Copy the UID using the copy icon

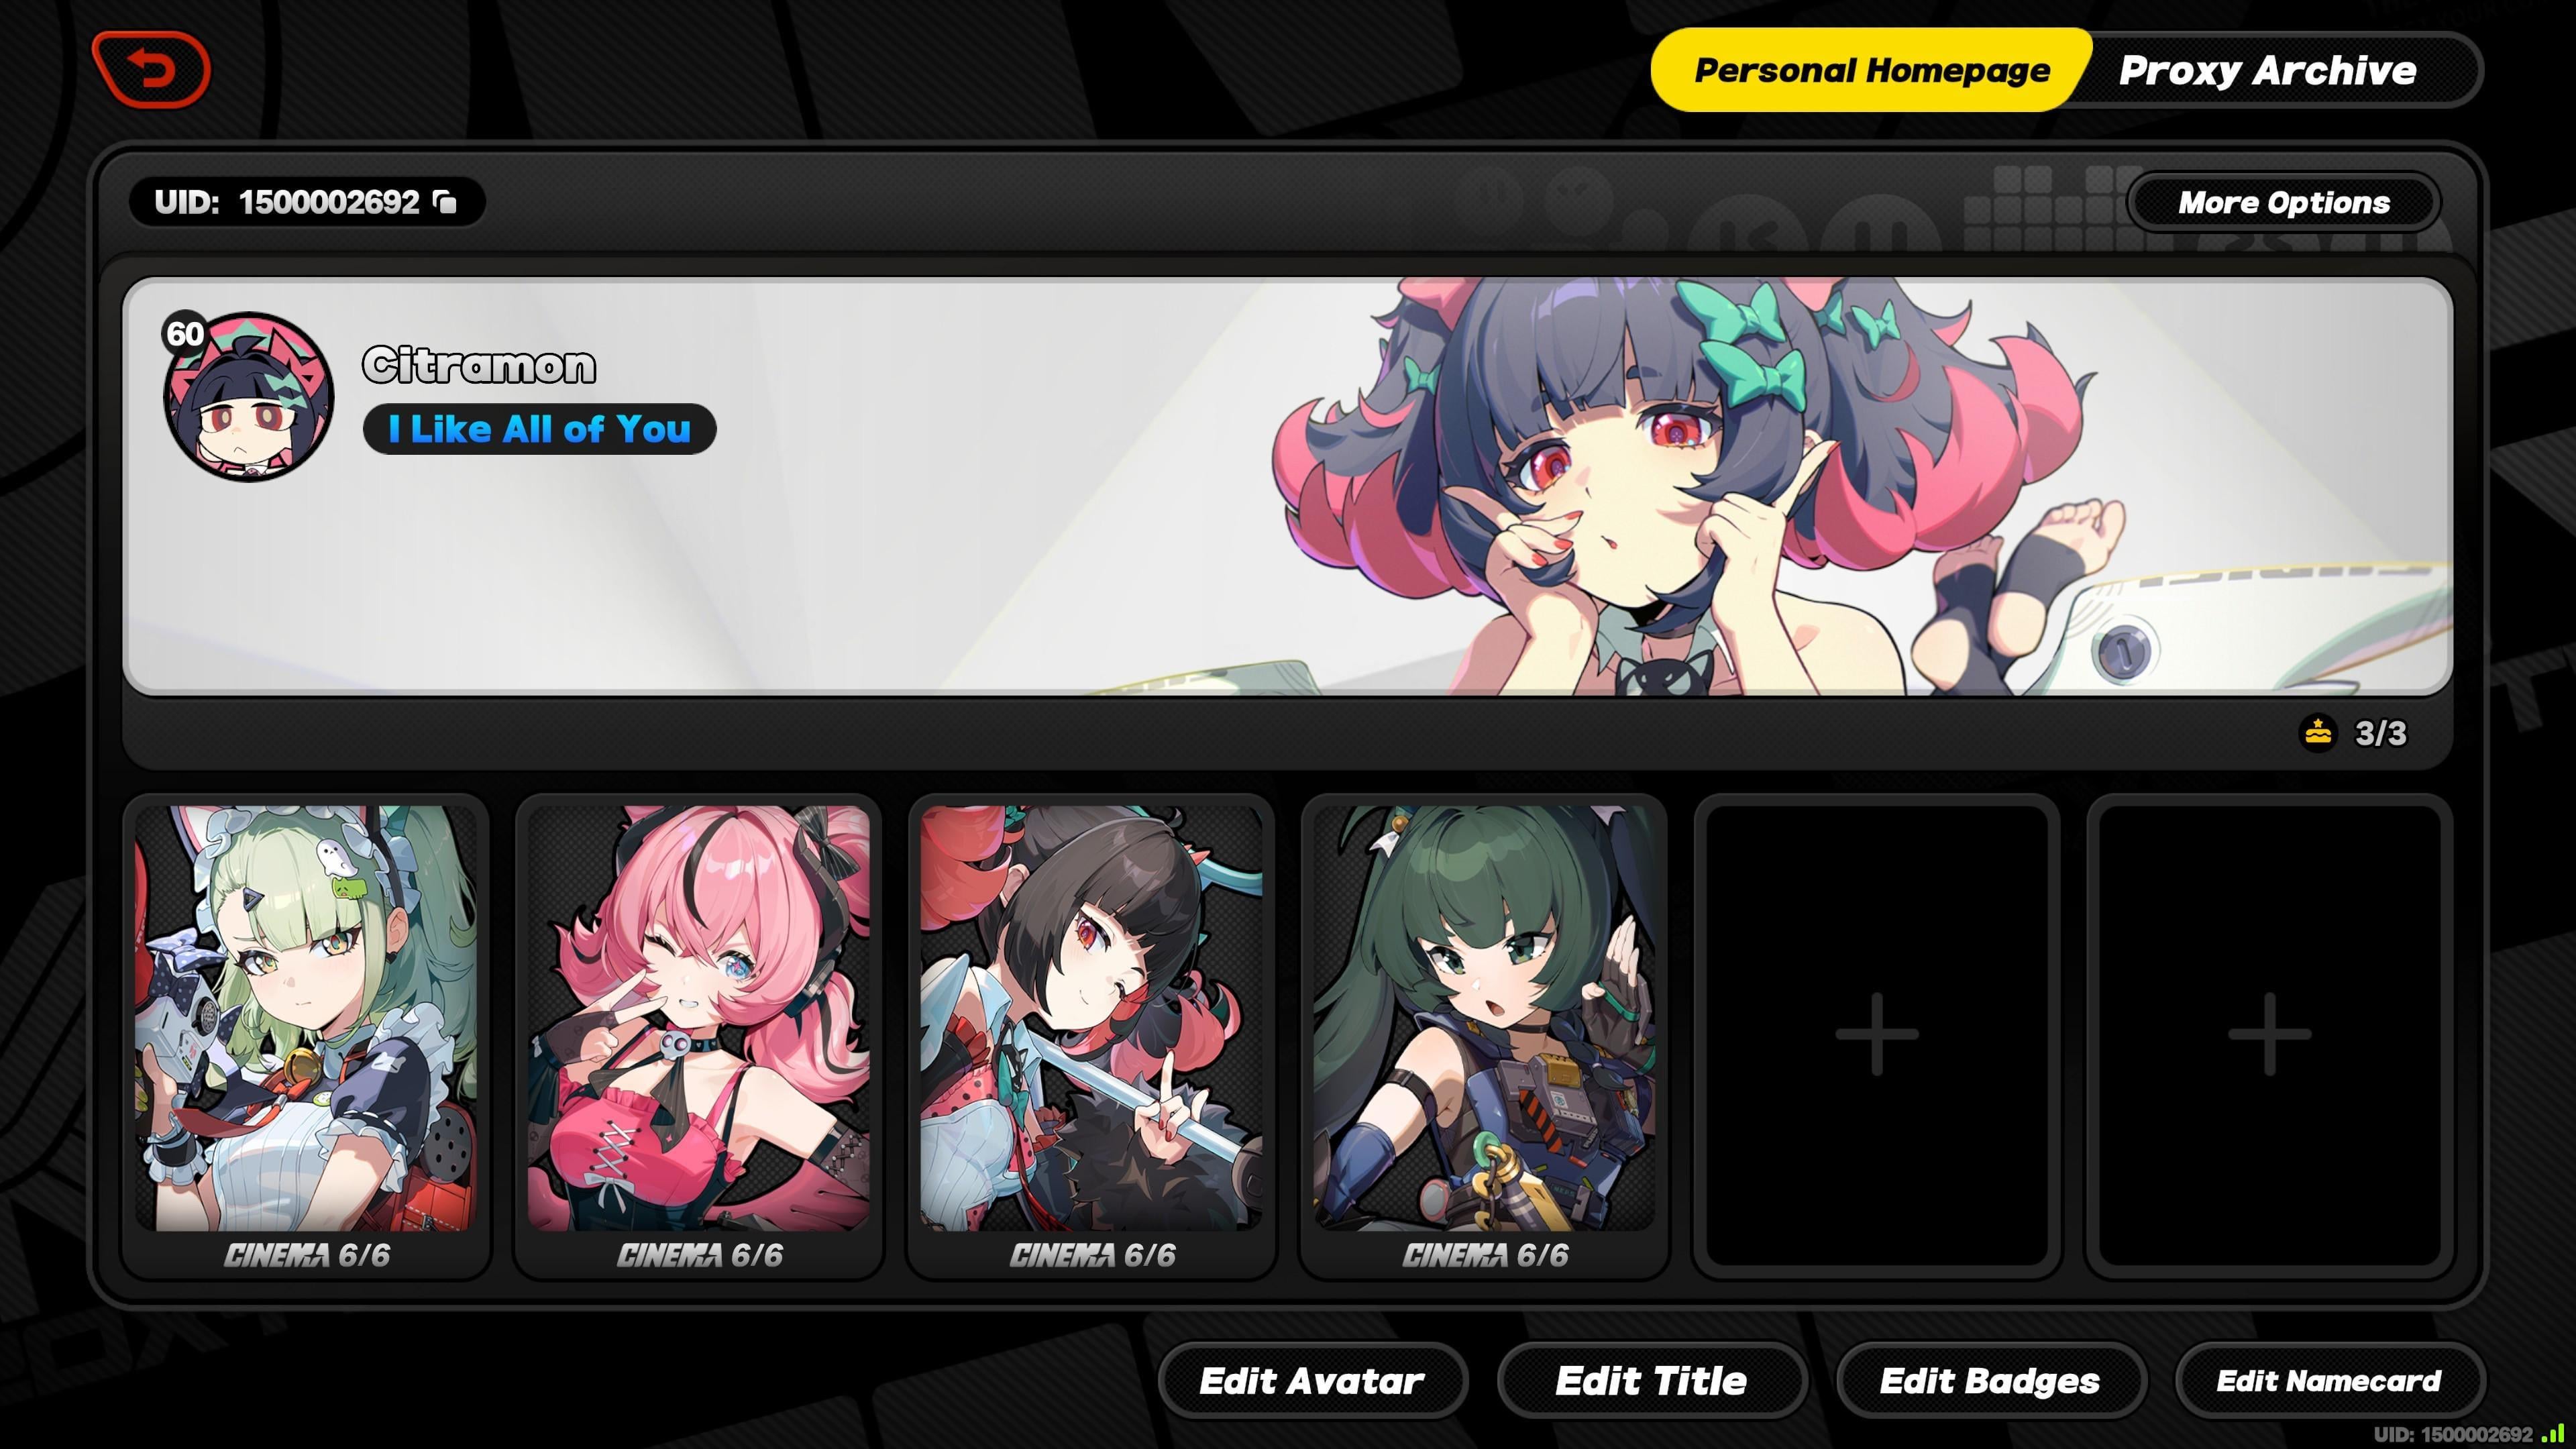click(x=445, y=202)
